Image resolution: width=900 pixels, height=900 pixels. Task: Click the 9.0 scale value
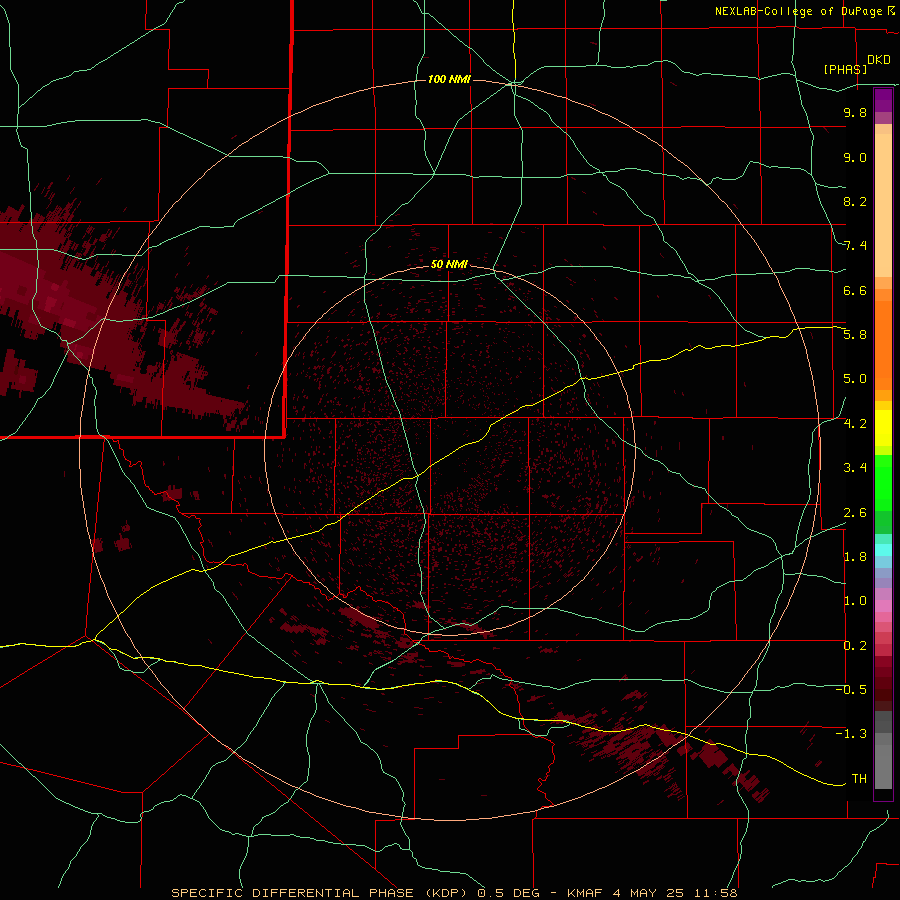point(855,157)
